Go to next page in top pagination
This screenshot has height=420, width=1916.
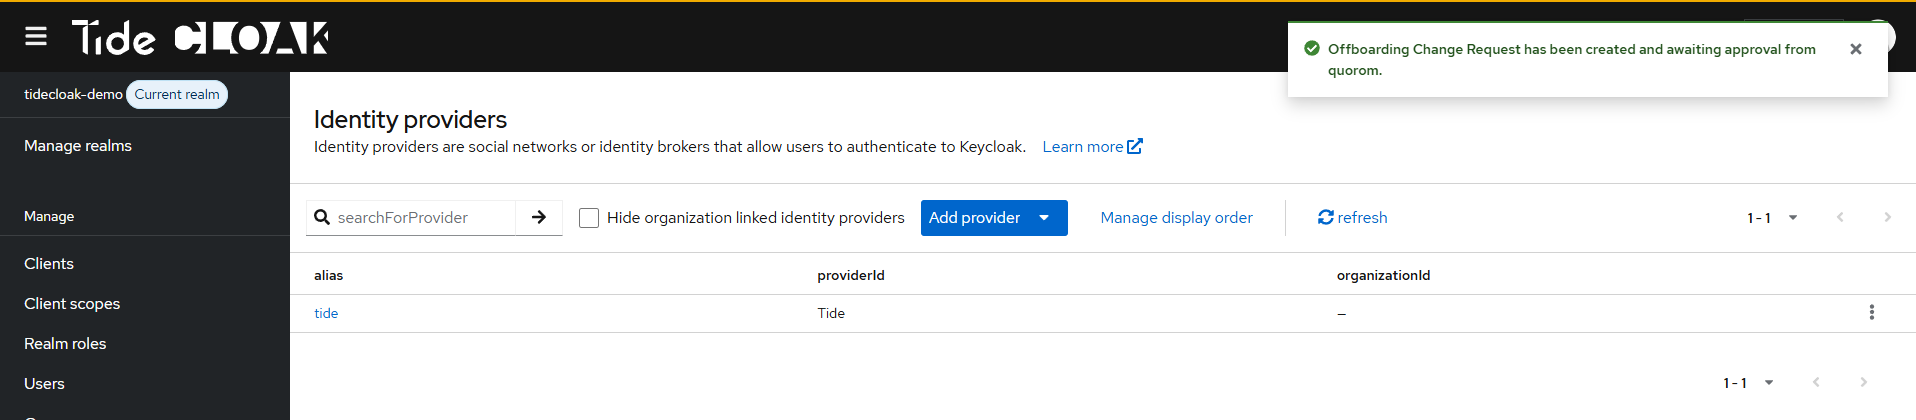1887,217
